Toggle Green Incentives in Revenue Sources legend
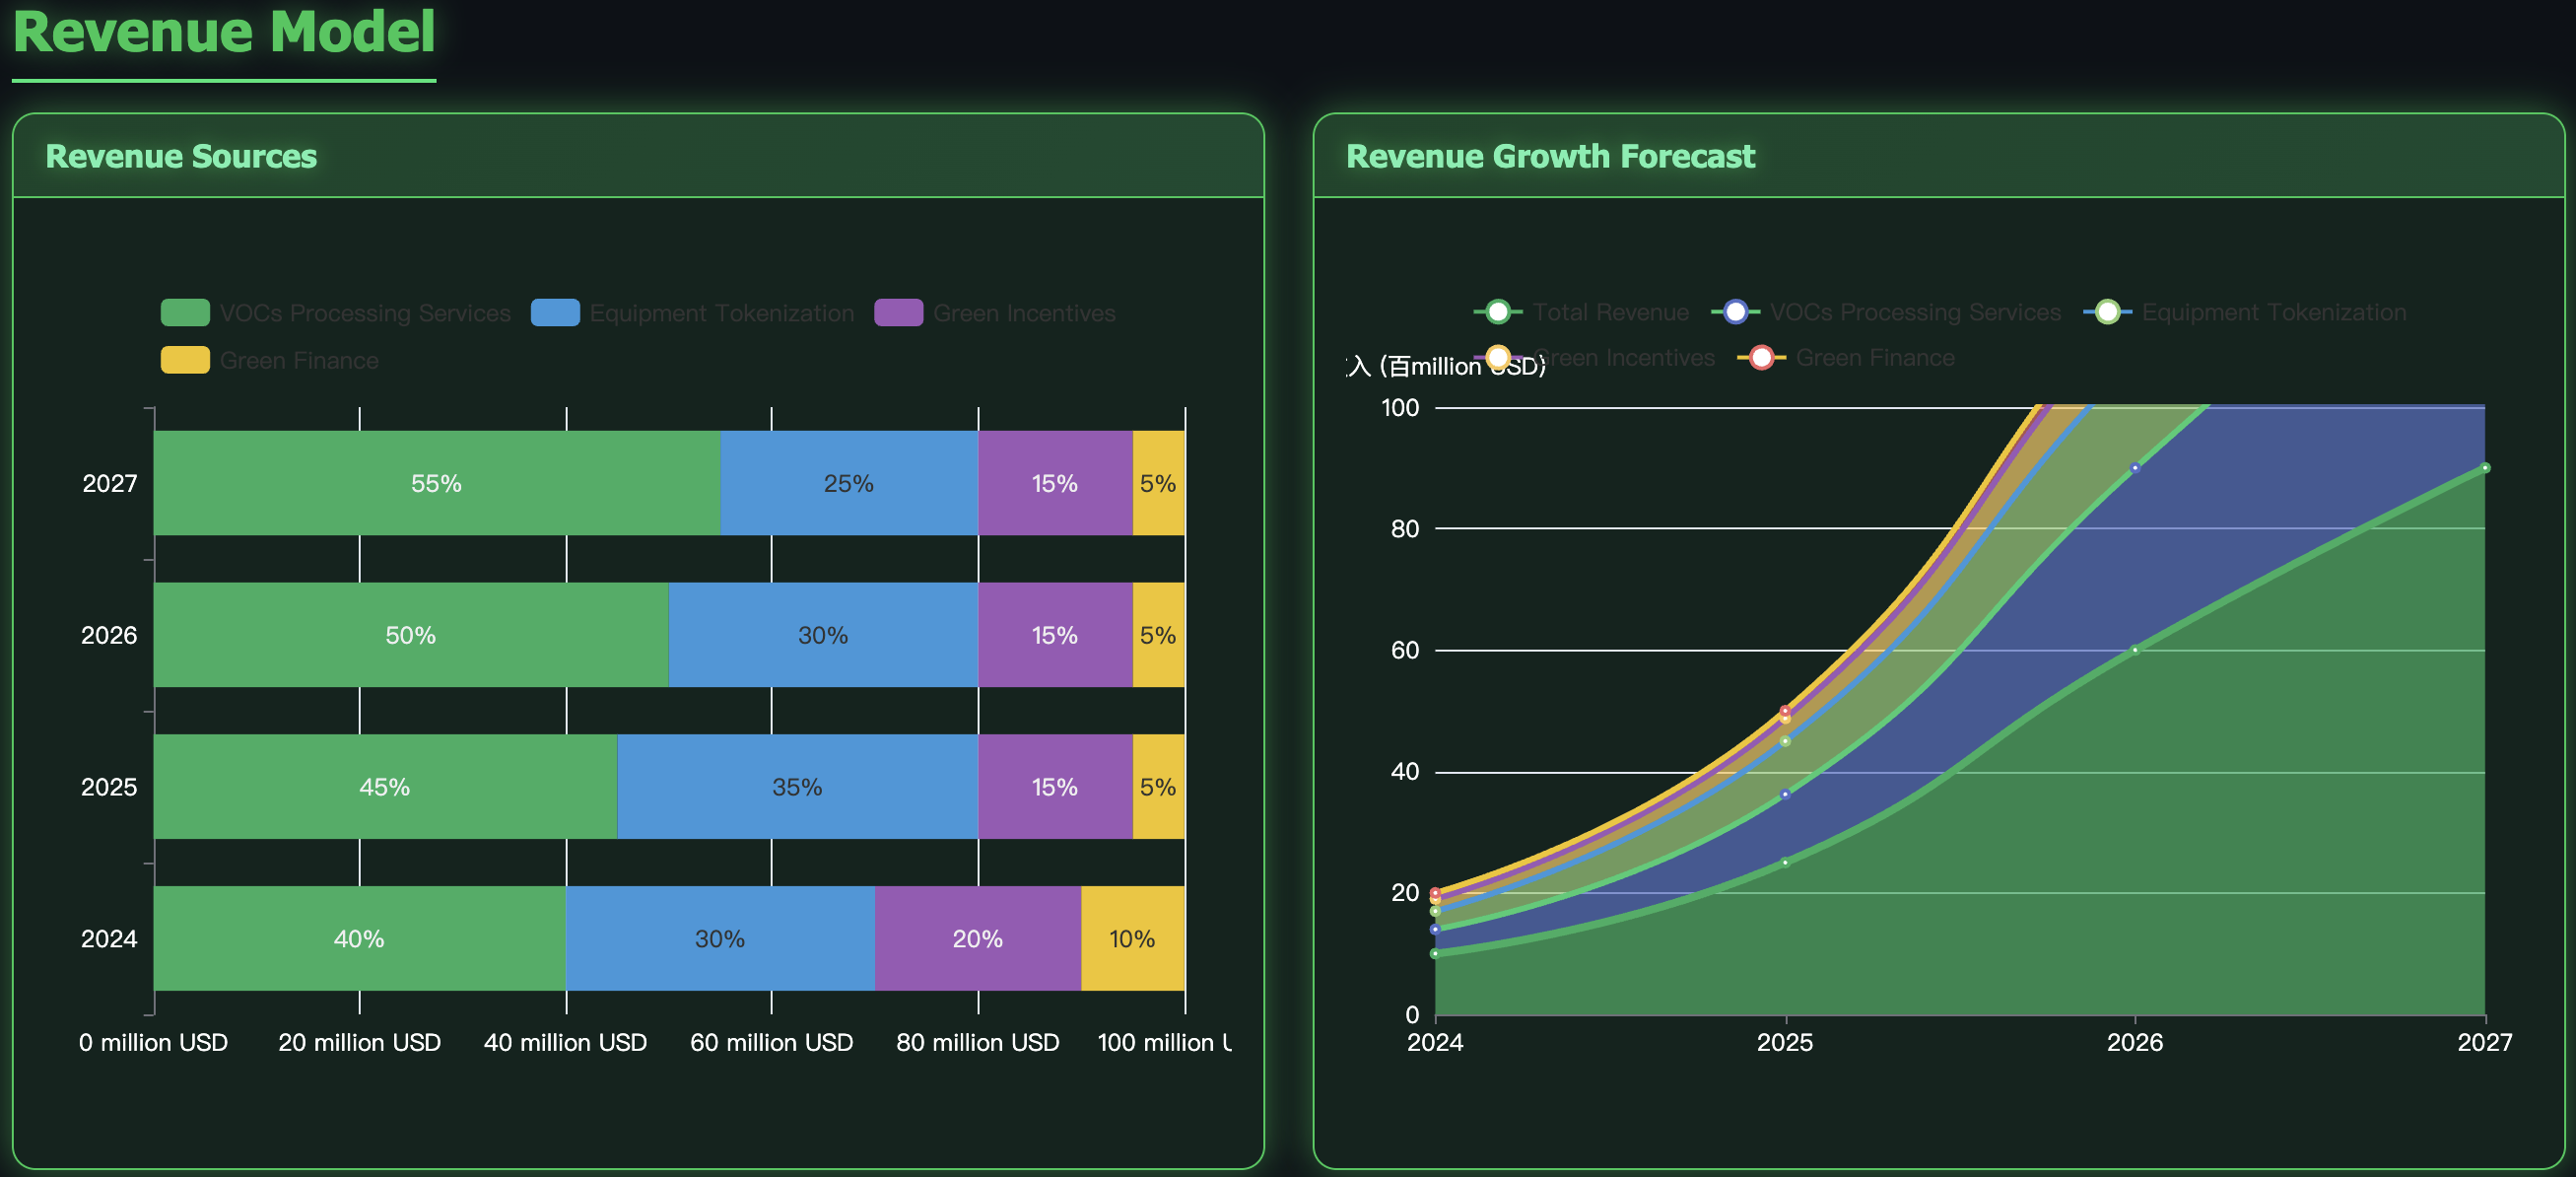2576x1177 pixels. [898, 313]
